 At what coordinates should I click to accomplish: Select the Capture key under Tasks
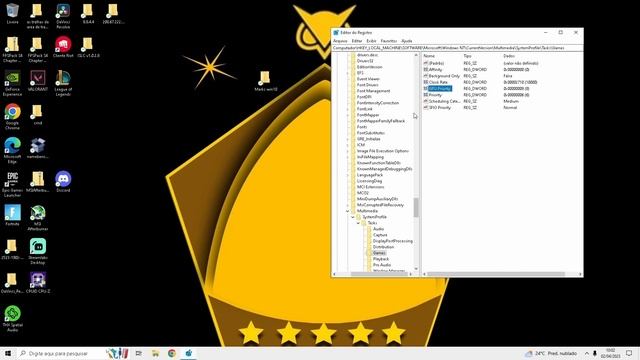380,235
